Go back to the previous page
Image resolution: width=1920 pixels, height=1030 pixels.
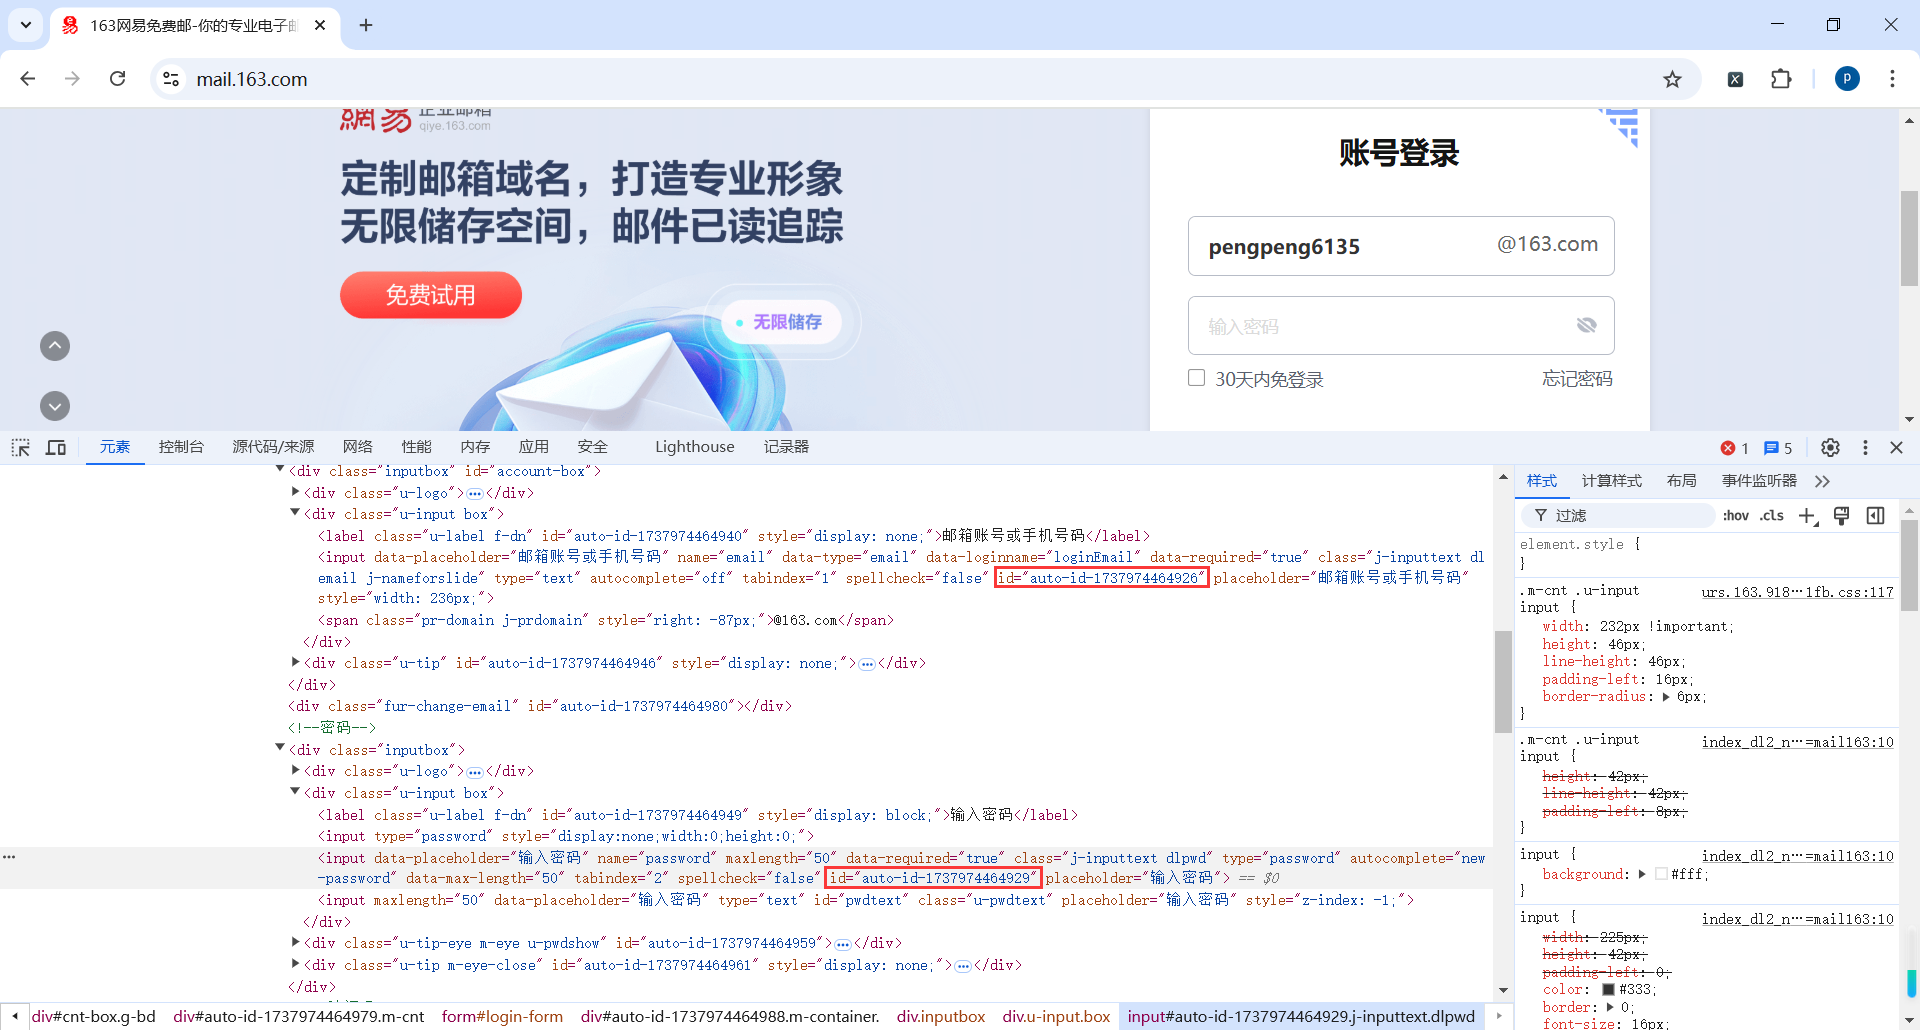point(28,79)
